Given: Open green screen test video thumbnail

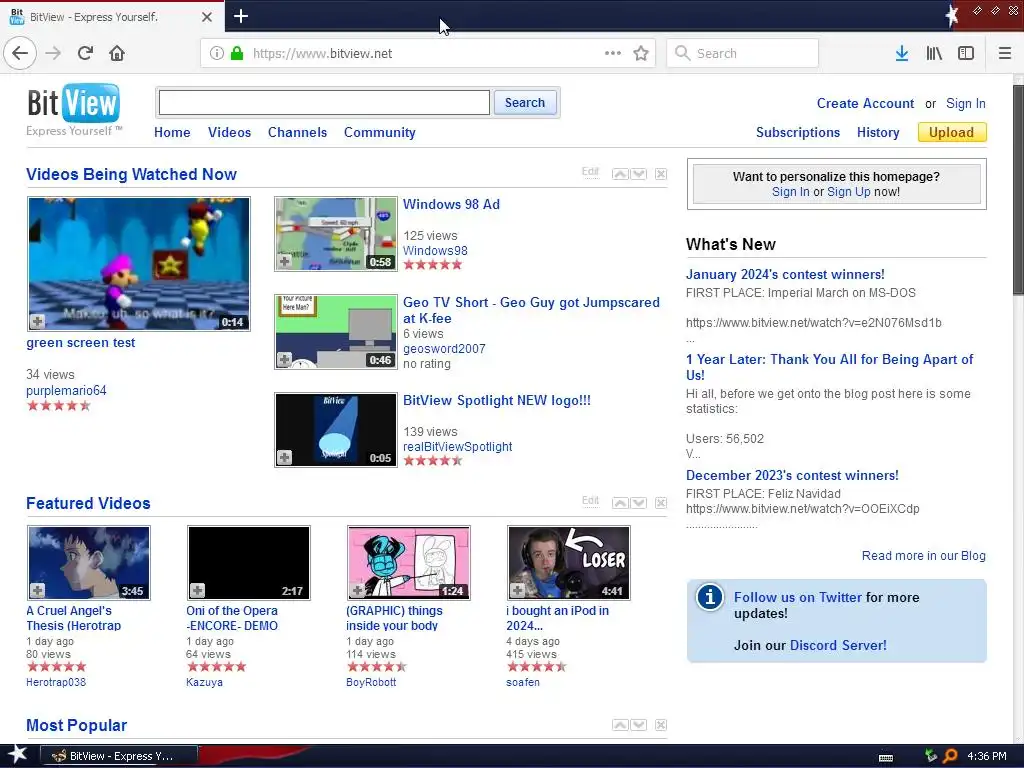Looking at the screenshot, I should point(138,264).
